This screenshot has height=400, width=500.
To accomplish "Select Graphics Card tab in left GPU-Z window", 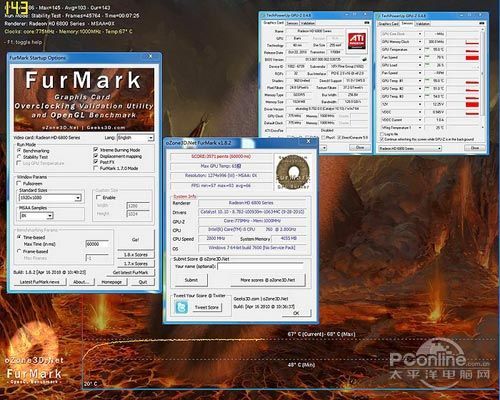I will tap(274, 23).
